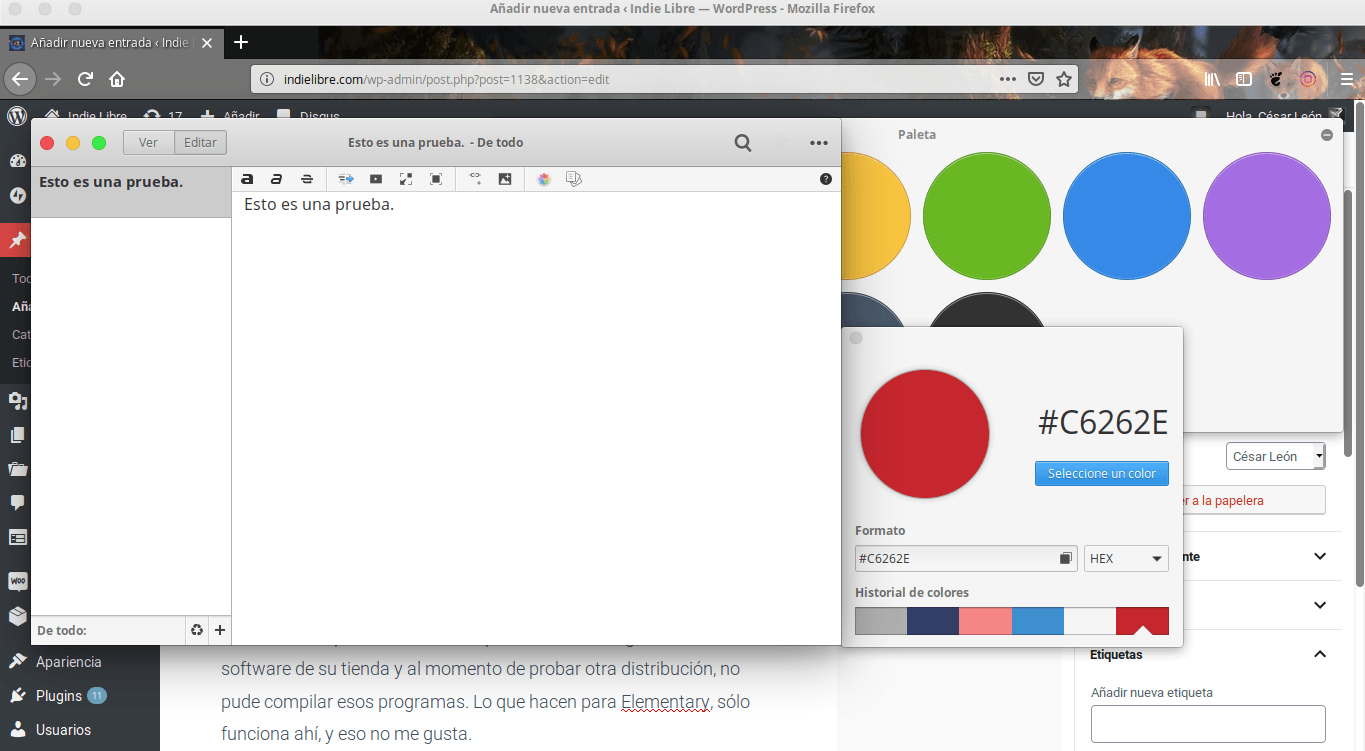Viewport: 1365px width, 751px height.
Task: Click the copy icon in Formato field
Action: 1066,558
